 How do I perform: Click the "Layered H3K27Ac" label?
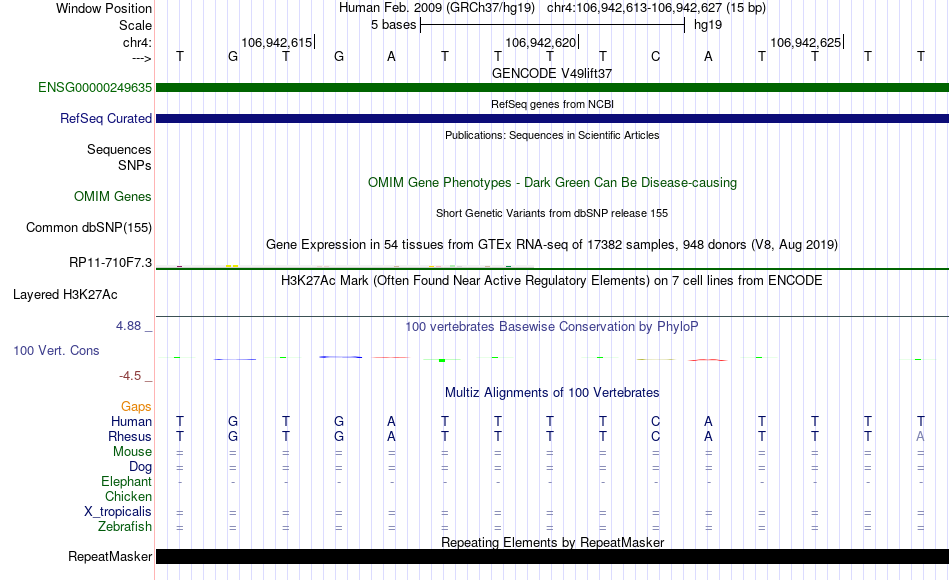tap(65, 295)
